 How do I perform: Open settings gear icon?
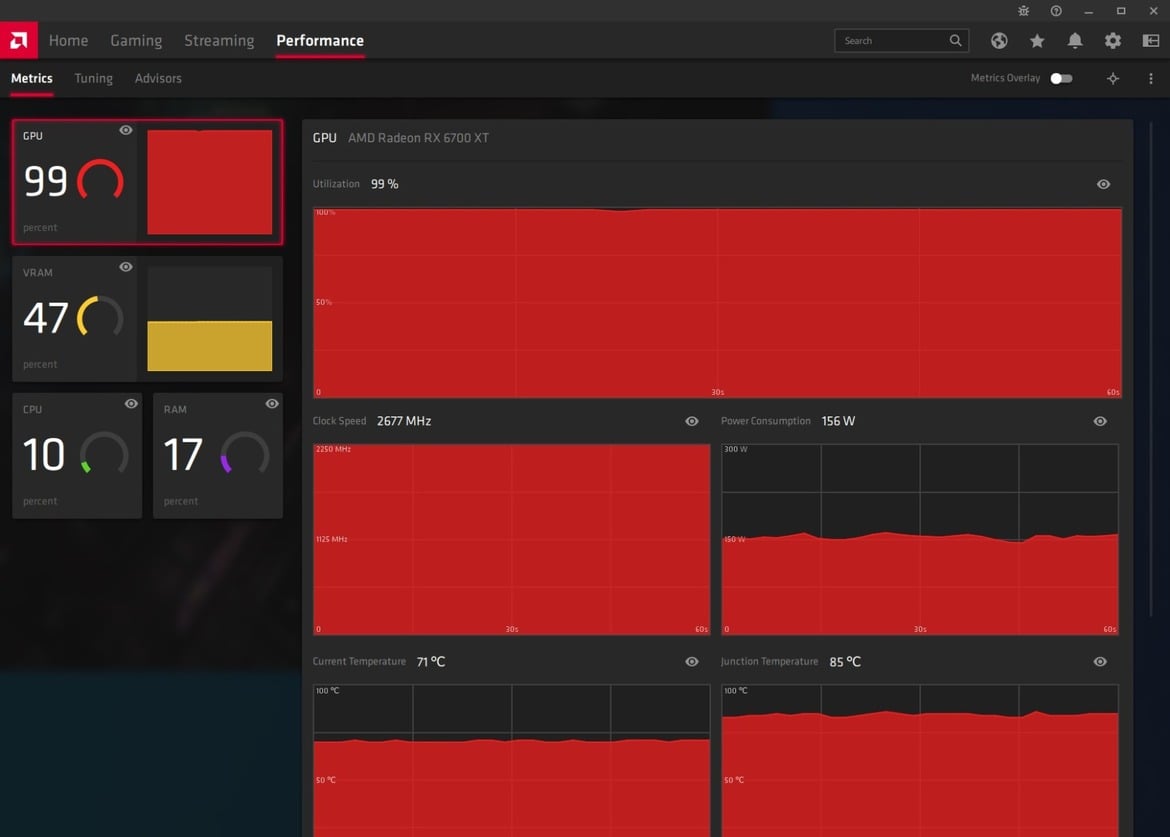[1113, 41]
